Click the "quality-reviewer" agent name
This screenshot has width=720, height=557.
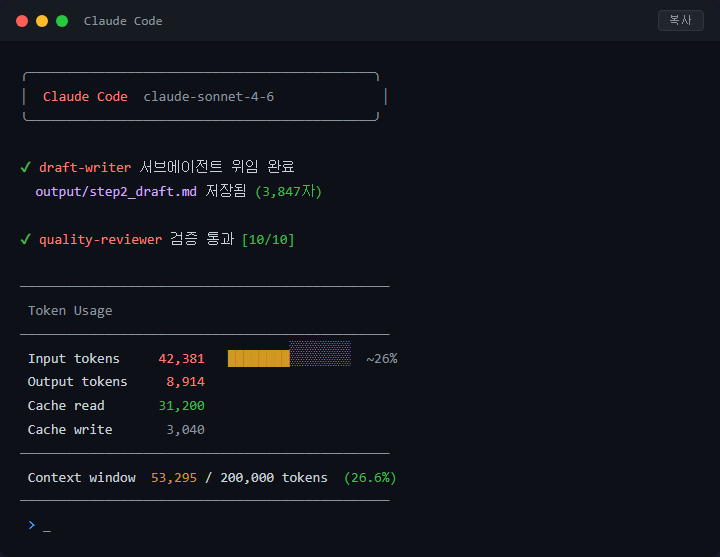click(x=101, y=239)
